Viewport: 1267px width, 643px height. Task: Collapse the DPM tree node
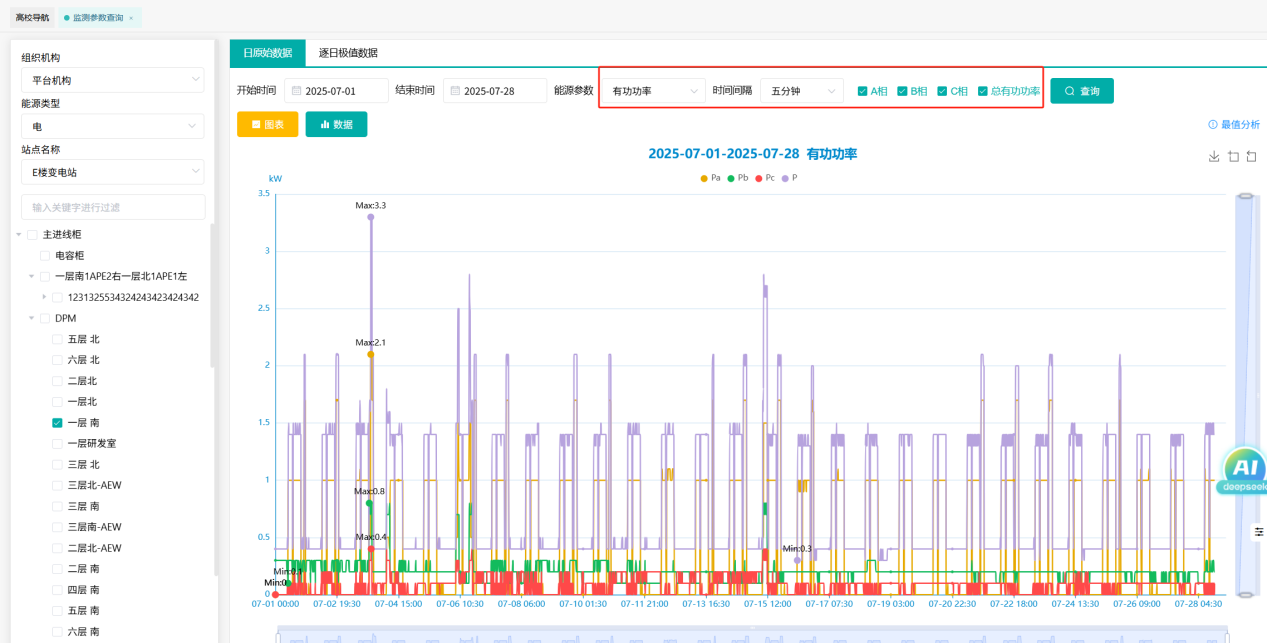coord(31,319)
